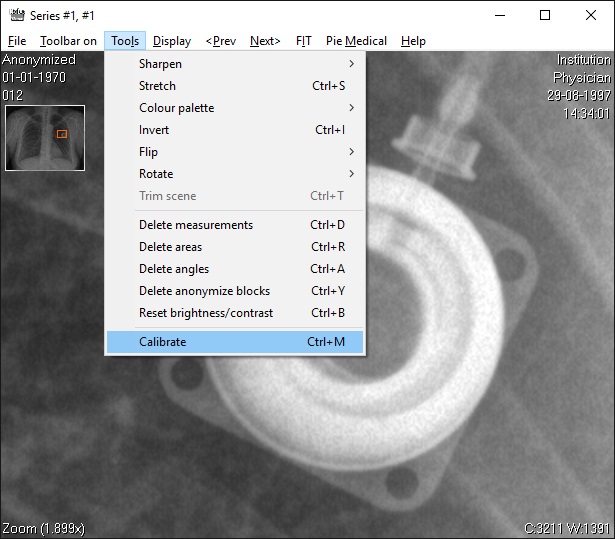Choose Delete measurements
Image resolution: width=615 pixels, height=539 pixels.
235,225
